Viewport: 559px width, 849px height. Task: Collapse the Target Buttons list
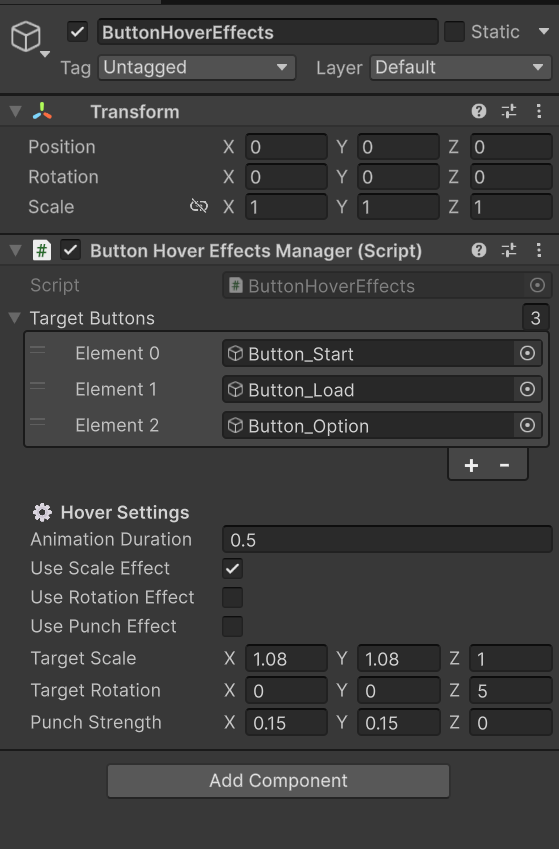(15, 318)
